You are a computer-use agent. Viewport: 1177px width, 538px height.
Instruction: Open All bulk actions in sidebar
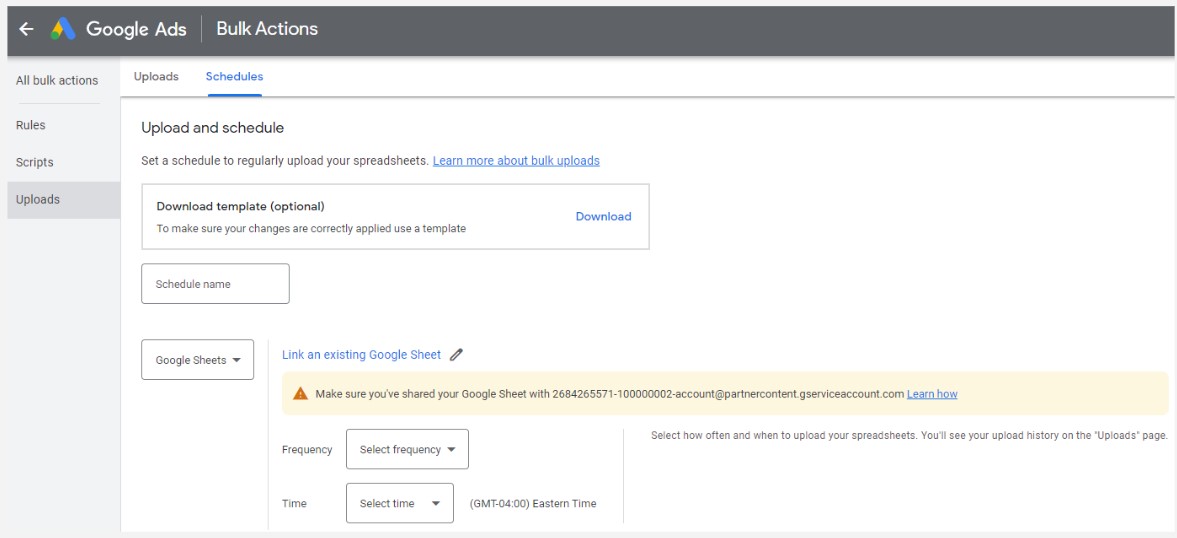(x=57, y=80)
